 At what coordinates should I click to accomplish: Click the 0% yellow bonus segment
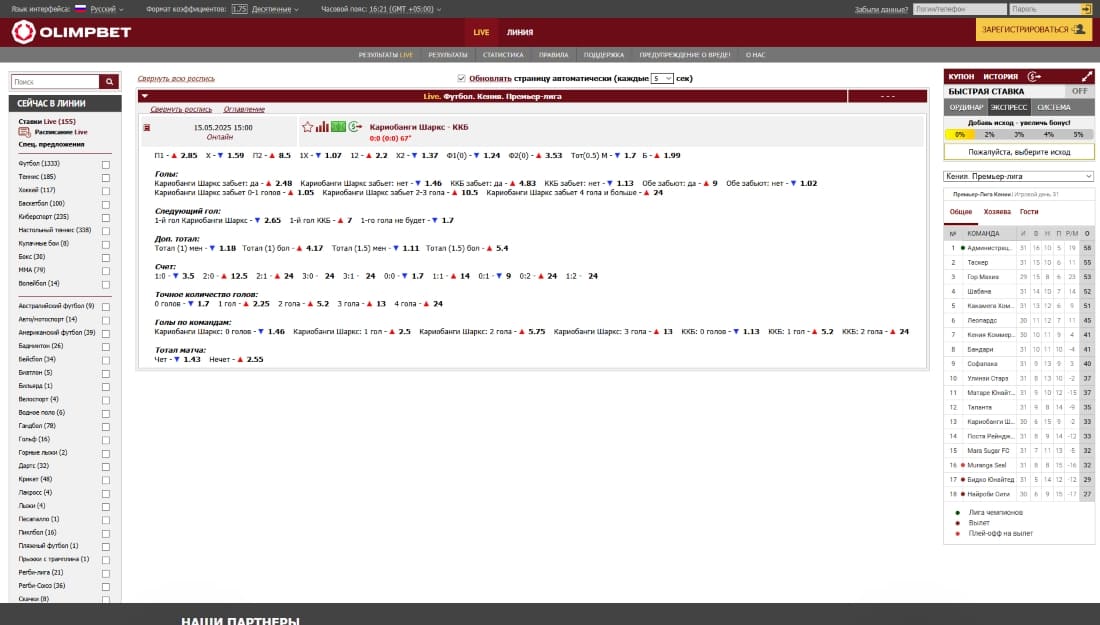coord(959,134)
